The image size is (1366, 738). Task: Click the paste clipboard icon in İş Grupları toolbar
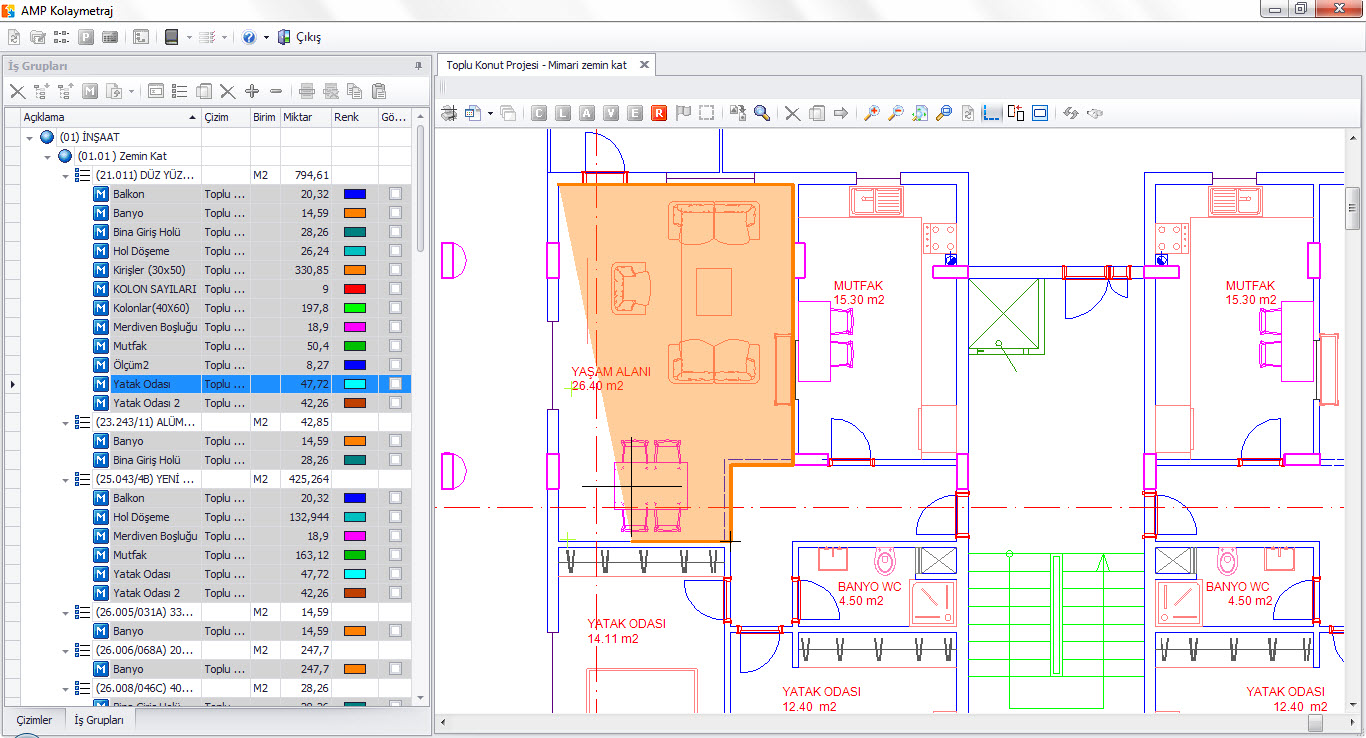click(379, 91)
